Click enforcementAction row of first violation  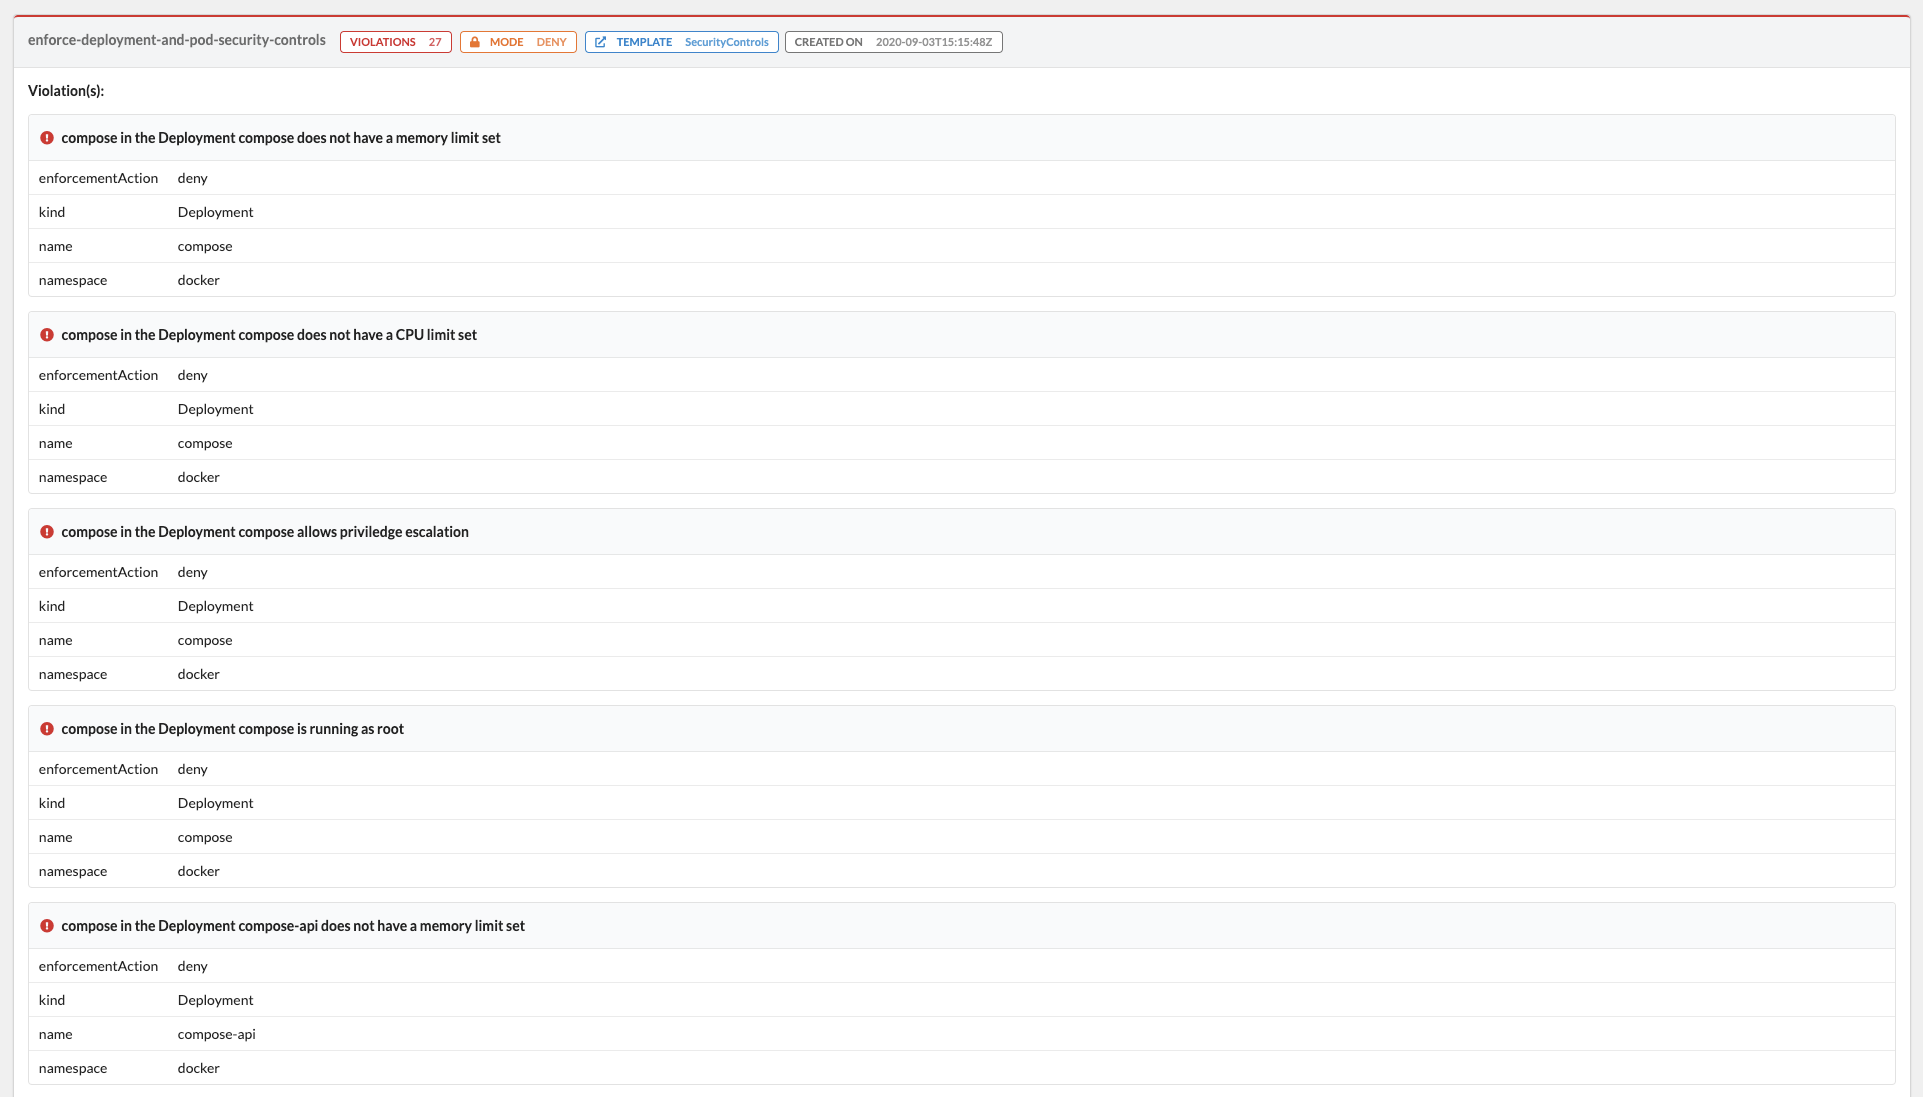coord(98,178)
